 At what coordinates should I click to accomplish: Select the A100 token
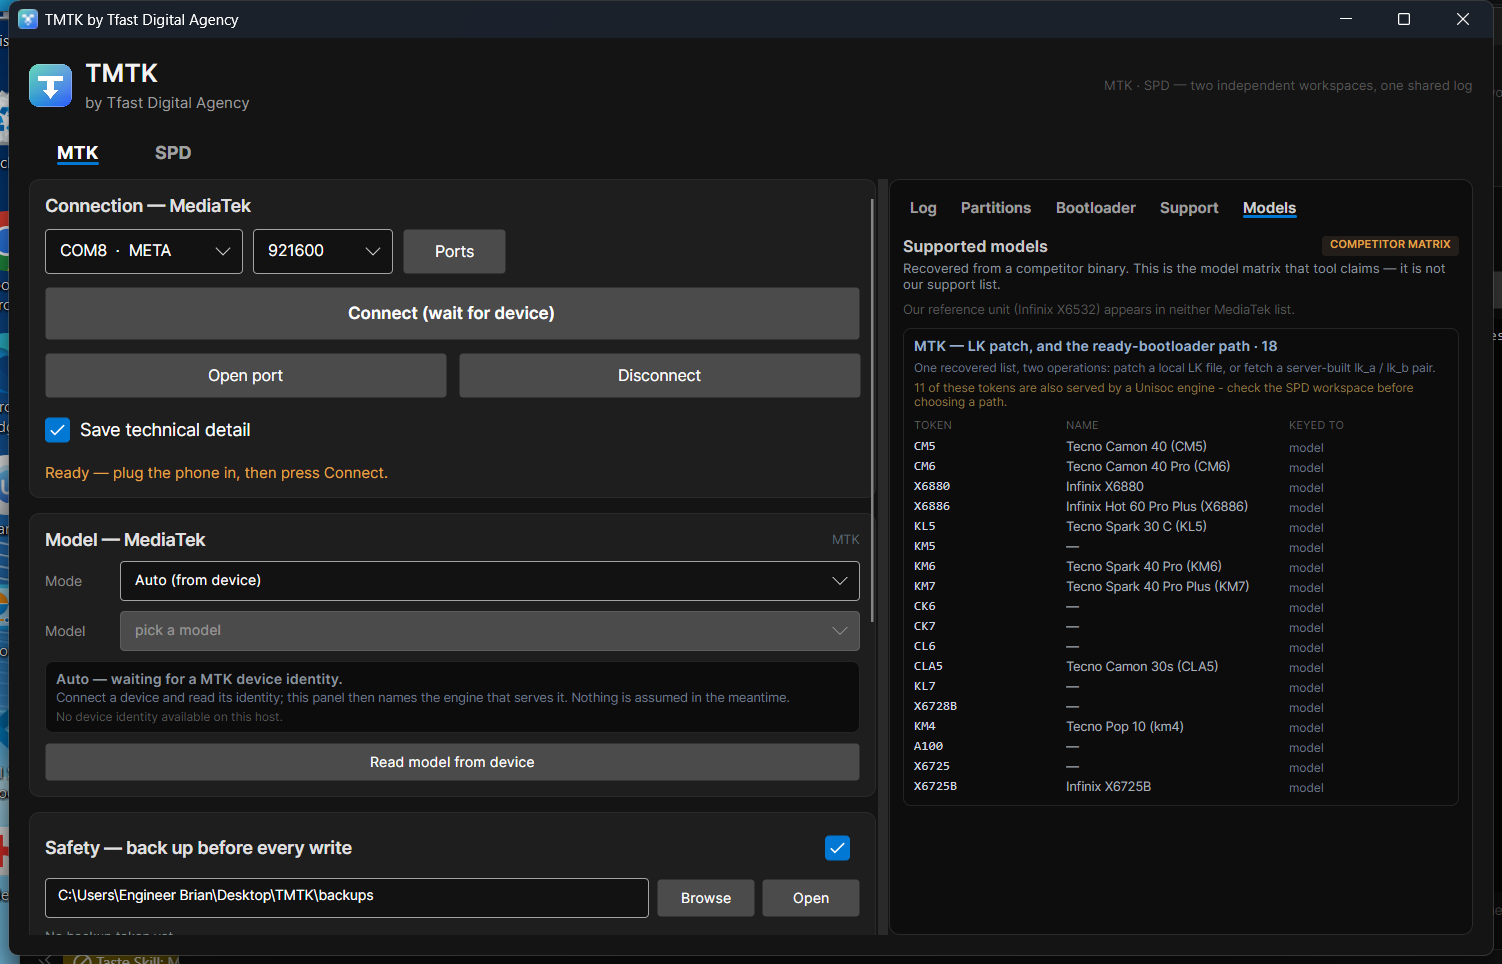click(928, 746)
